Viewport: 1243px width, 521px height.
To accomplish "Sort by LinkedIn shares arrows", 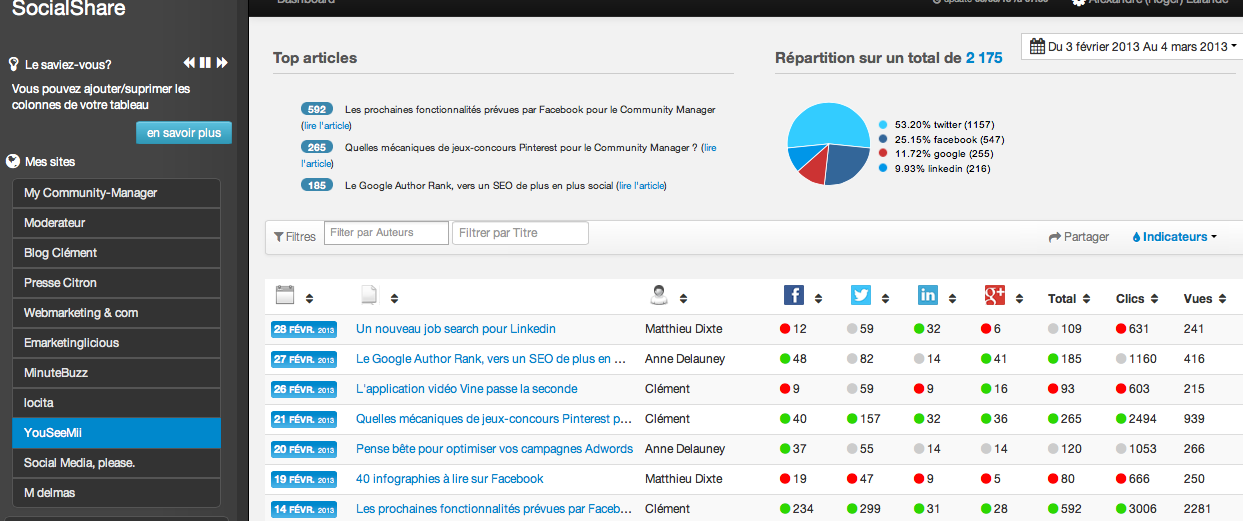I will point(953,298).
